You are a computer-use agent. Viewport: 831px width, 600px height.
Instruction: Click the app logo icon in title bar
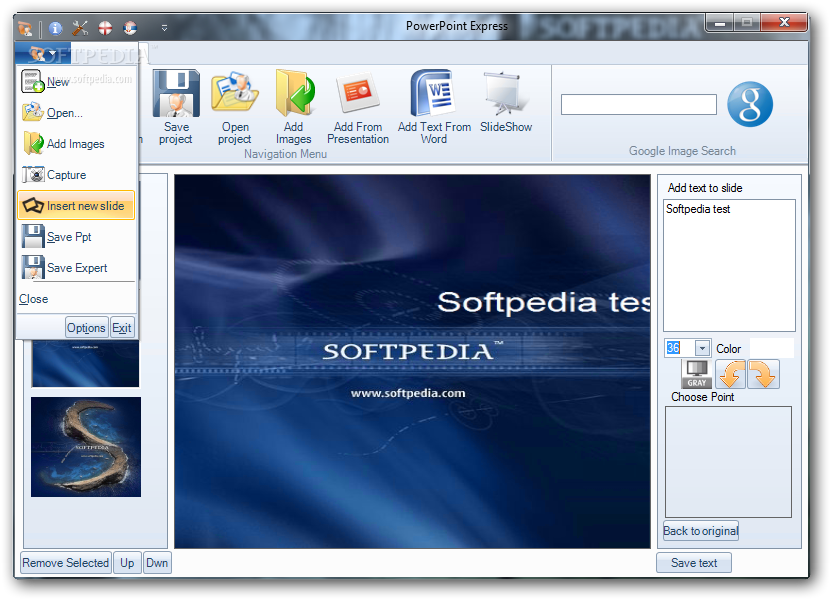click(25, 28)
